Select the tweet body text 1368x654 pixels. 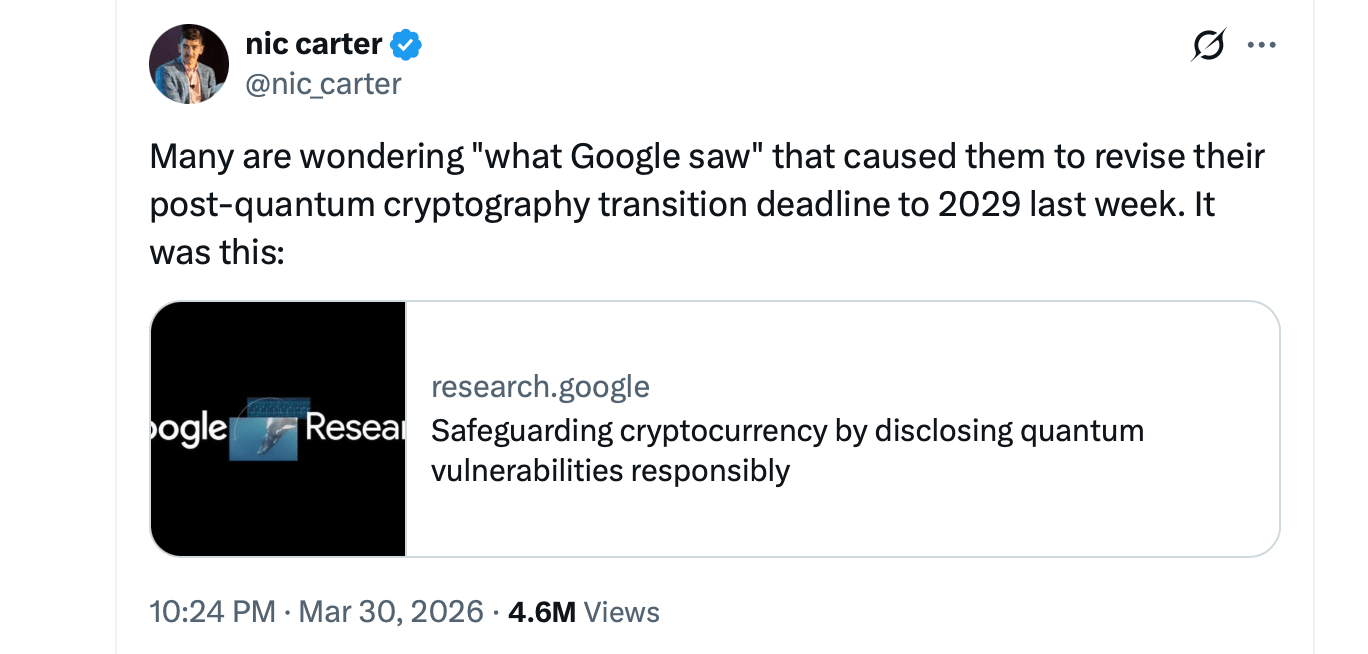coord(700,203)
